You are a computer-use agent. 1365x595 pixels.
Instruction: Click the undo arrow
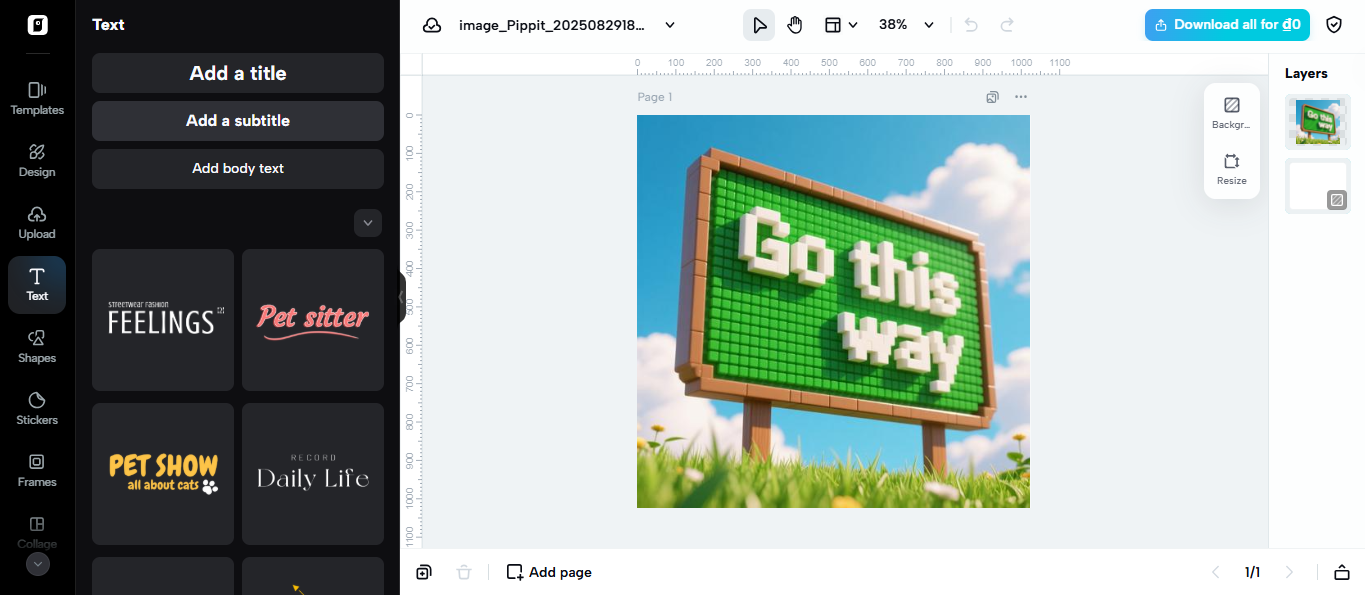click(x=971, y=25)
